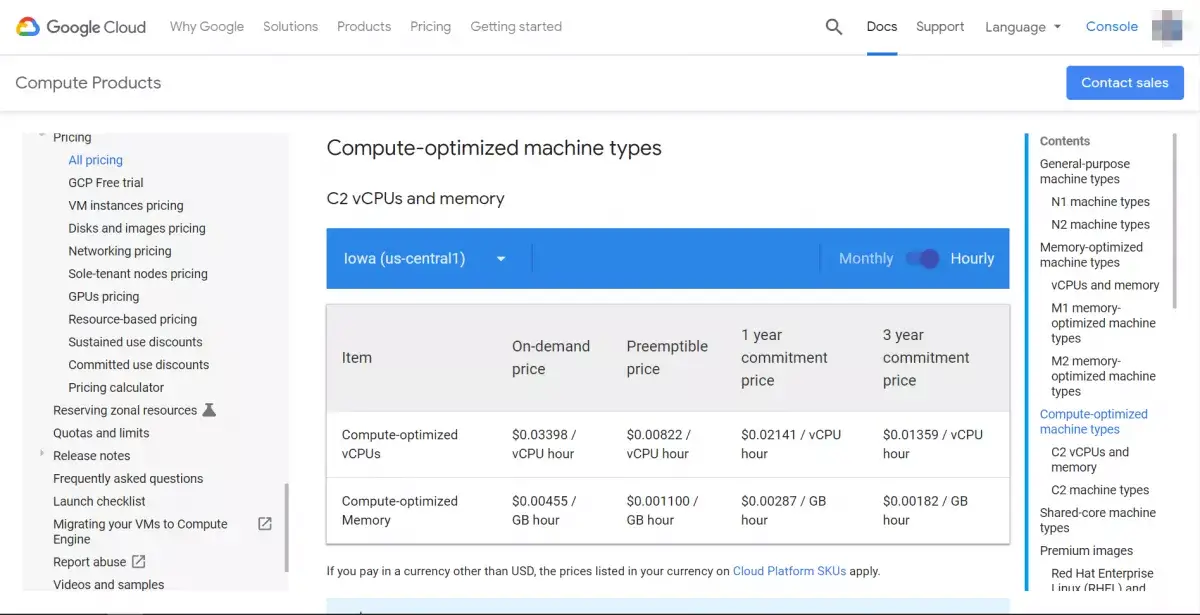Open the Why Google menu
Image resolution: width=1200 pixels, height=615 pixels.
(x=207, y=27)
